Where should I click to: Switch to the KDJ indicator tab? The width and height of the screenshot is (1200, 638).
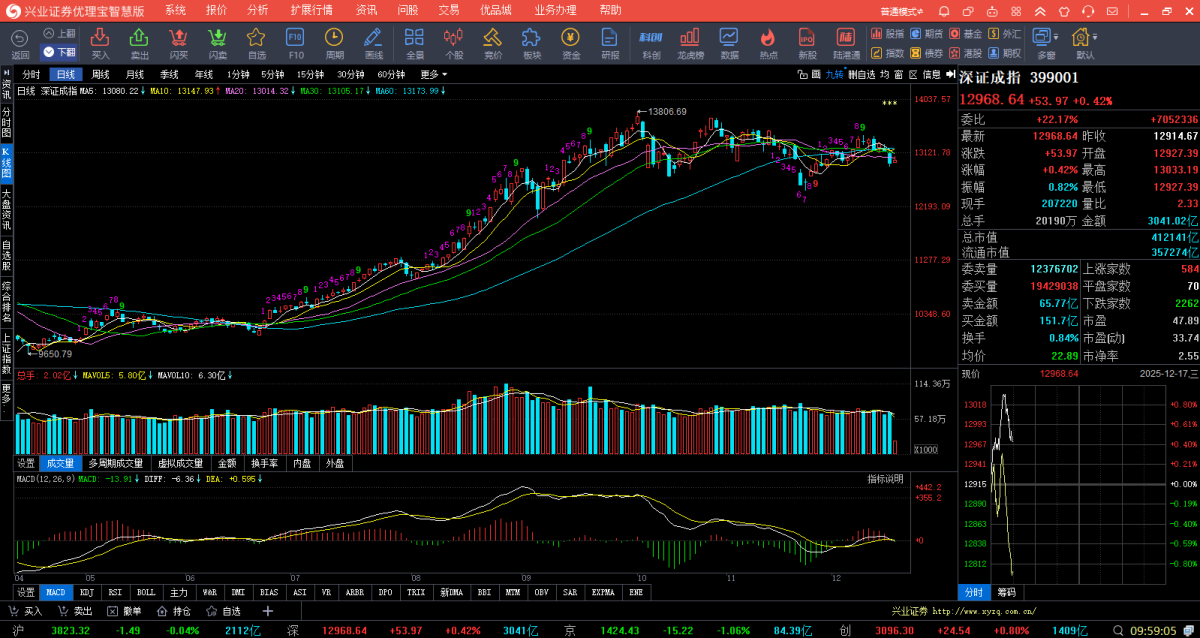click(86, 592)
